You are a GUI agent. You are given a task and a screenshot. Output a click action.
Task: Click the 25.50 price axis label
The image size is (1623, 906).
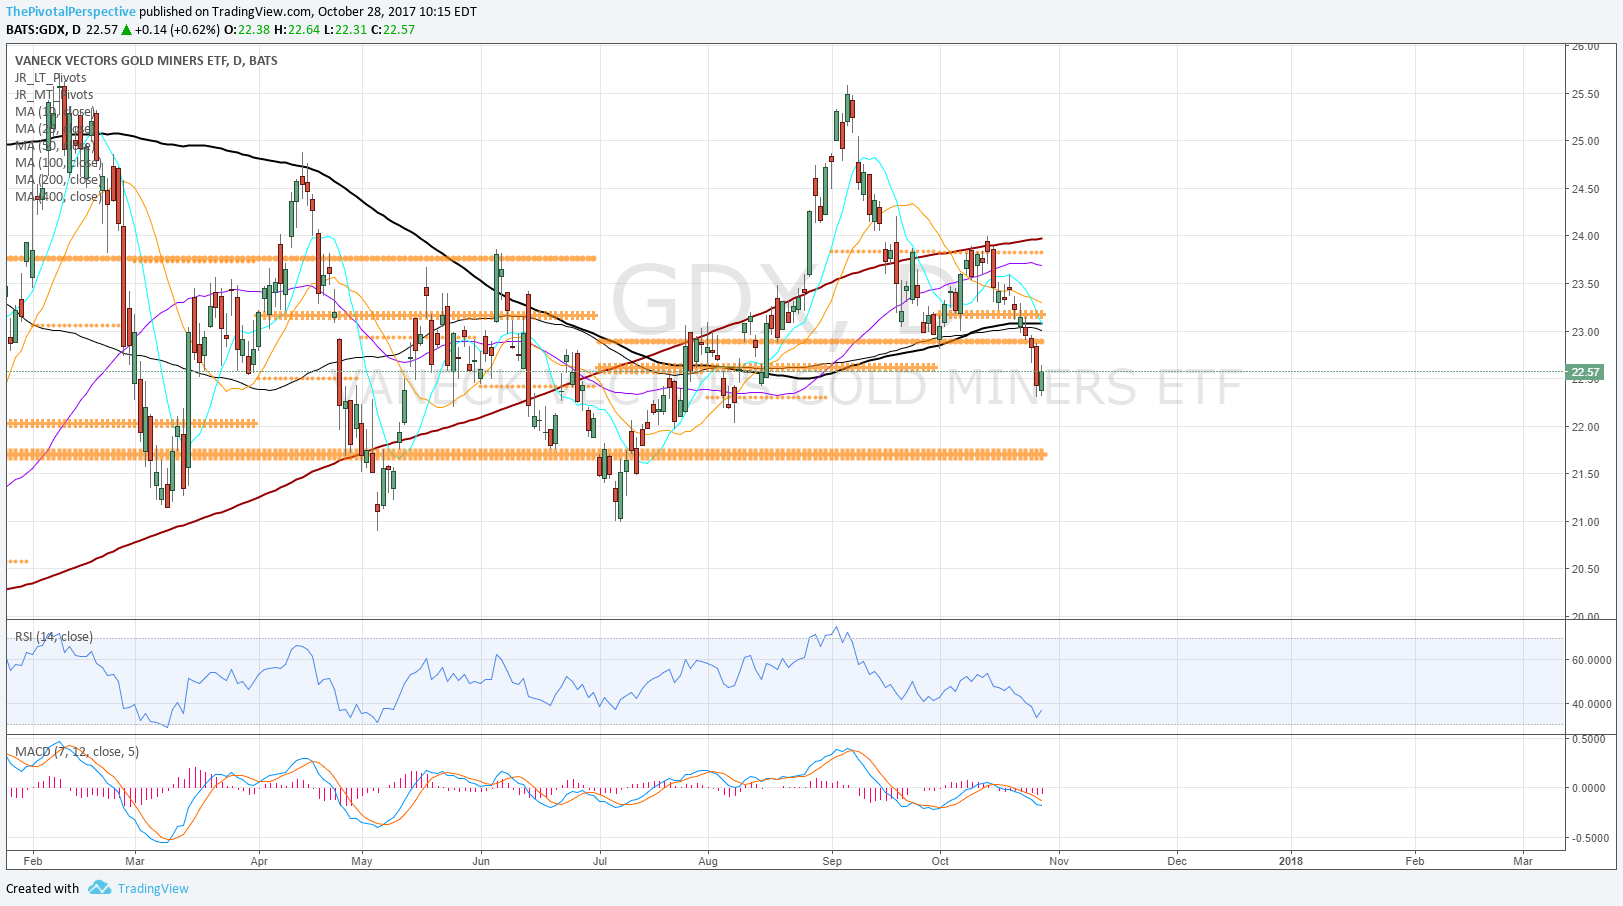coord(1585,94)
